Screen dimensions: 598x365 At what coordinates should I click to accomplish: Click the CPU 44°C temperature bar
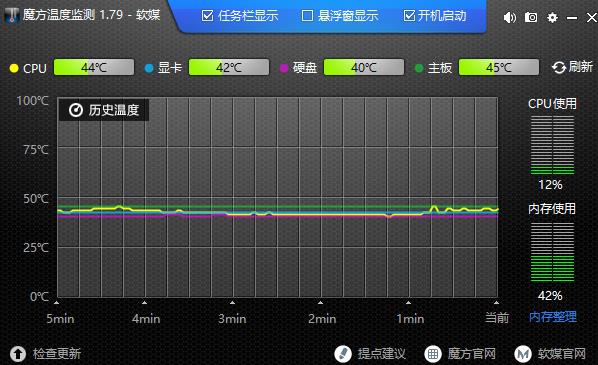coord(94,67)
